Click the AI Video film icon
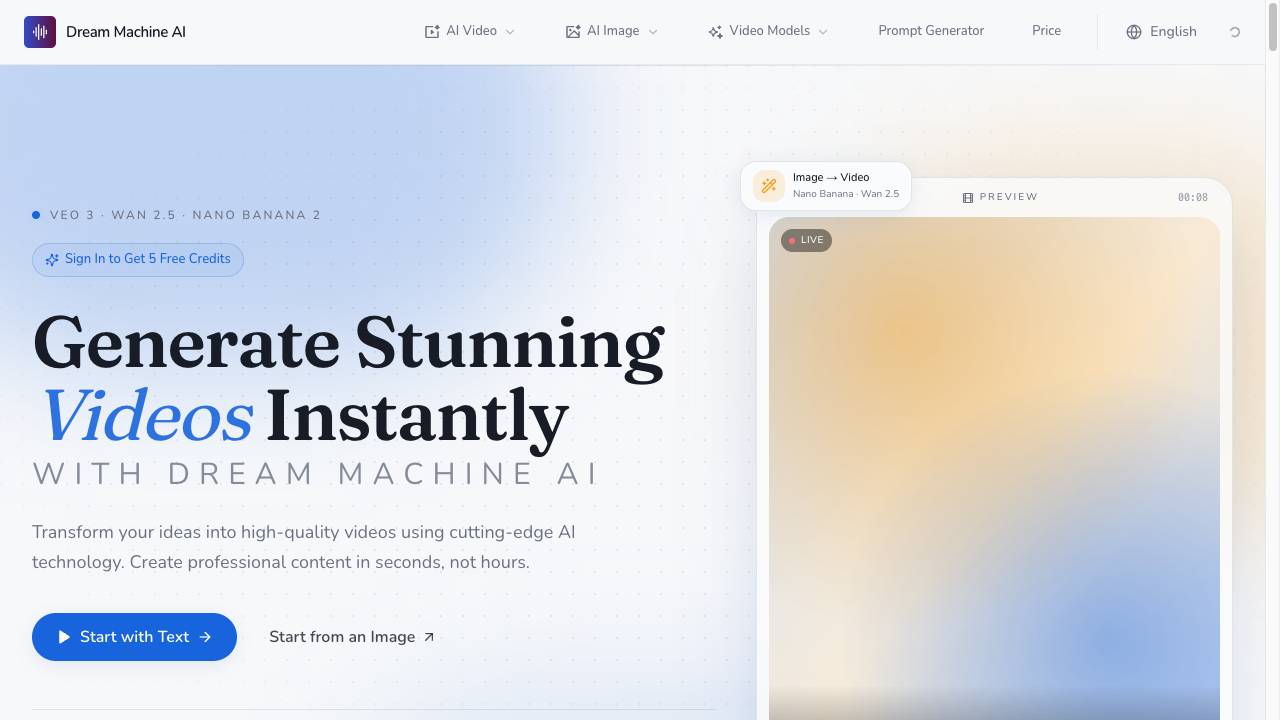 [432, 32]
